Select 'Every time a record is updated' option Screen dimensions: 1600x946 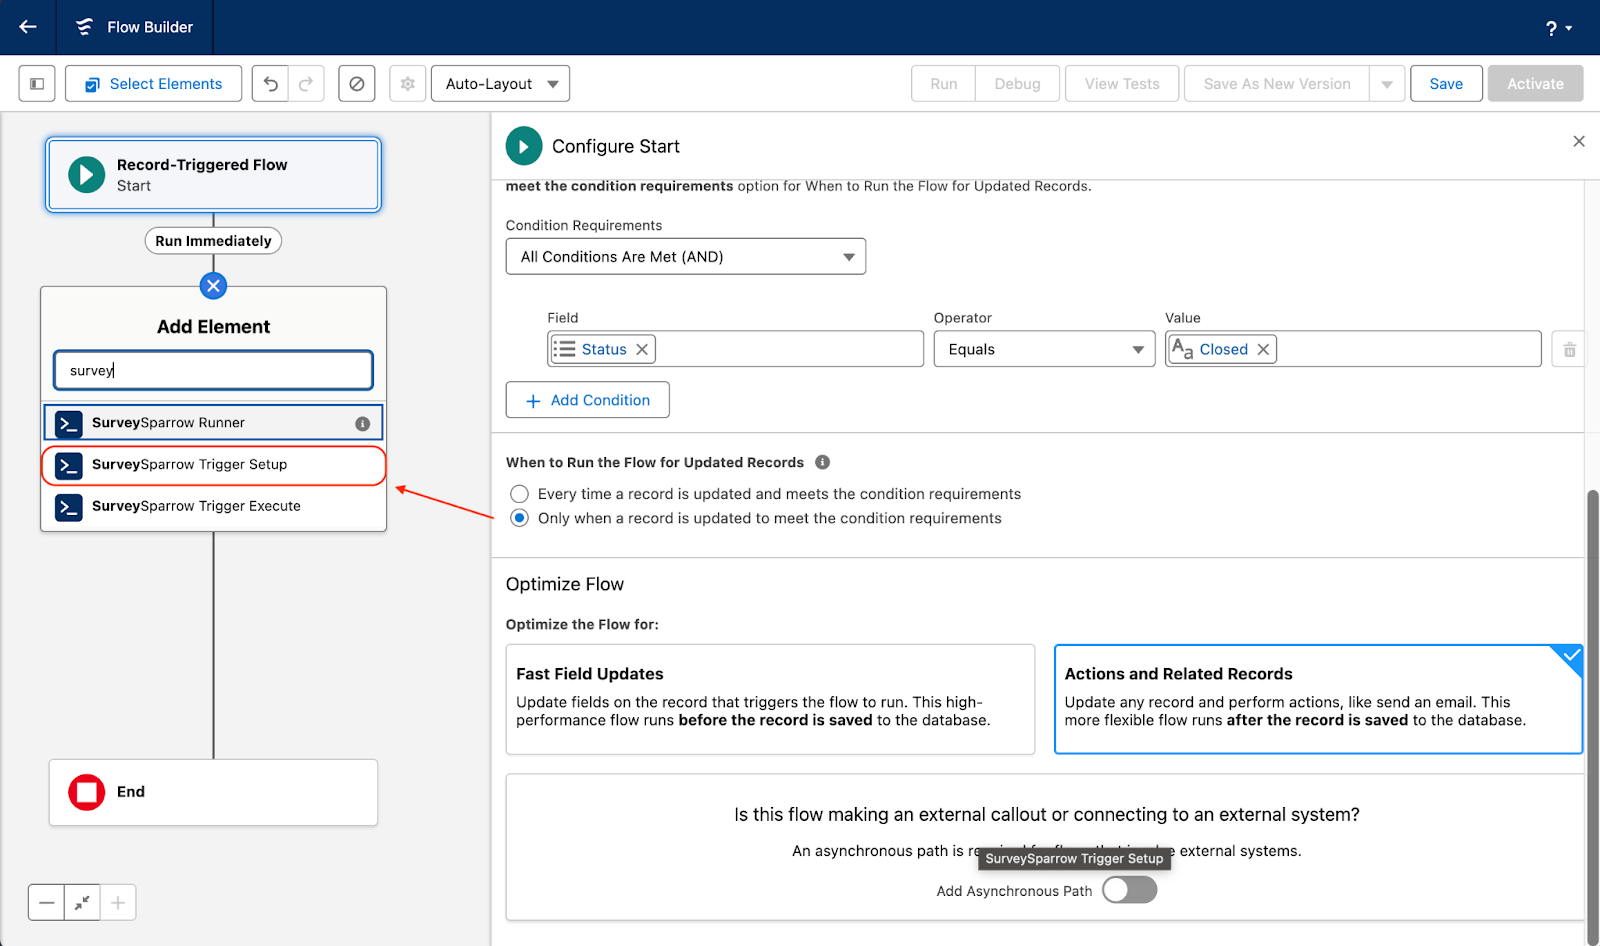click(x=520, y=494)
